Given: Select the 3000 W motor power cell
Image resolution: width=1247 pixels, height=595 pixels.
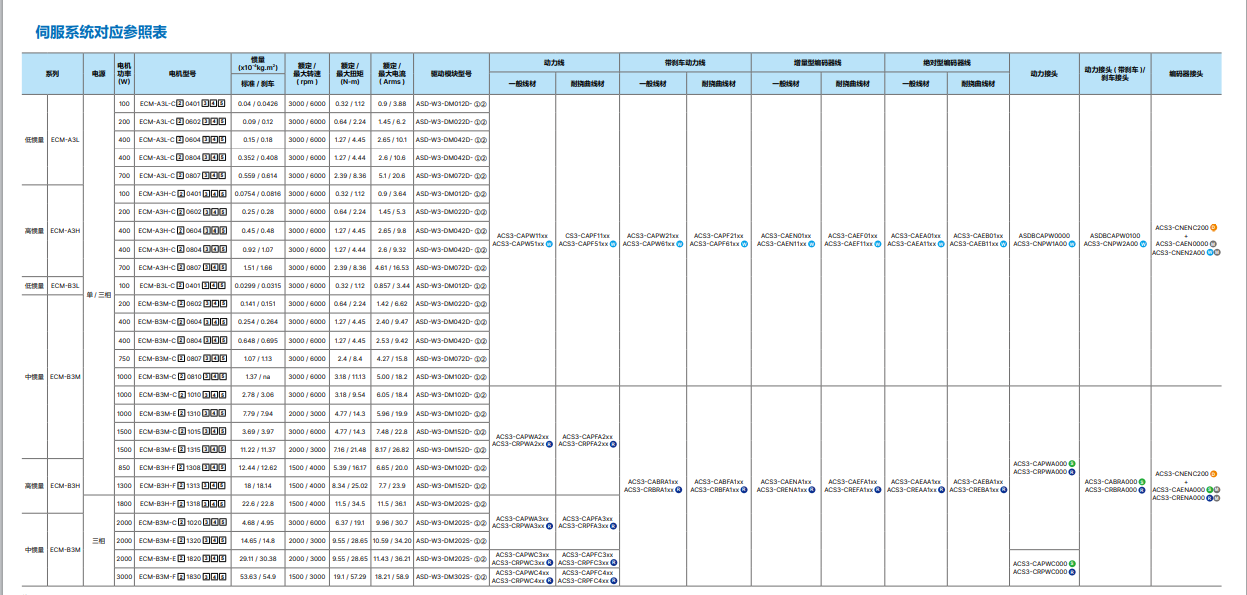Looking at the screenshot, I should (x=124, y=577).
